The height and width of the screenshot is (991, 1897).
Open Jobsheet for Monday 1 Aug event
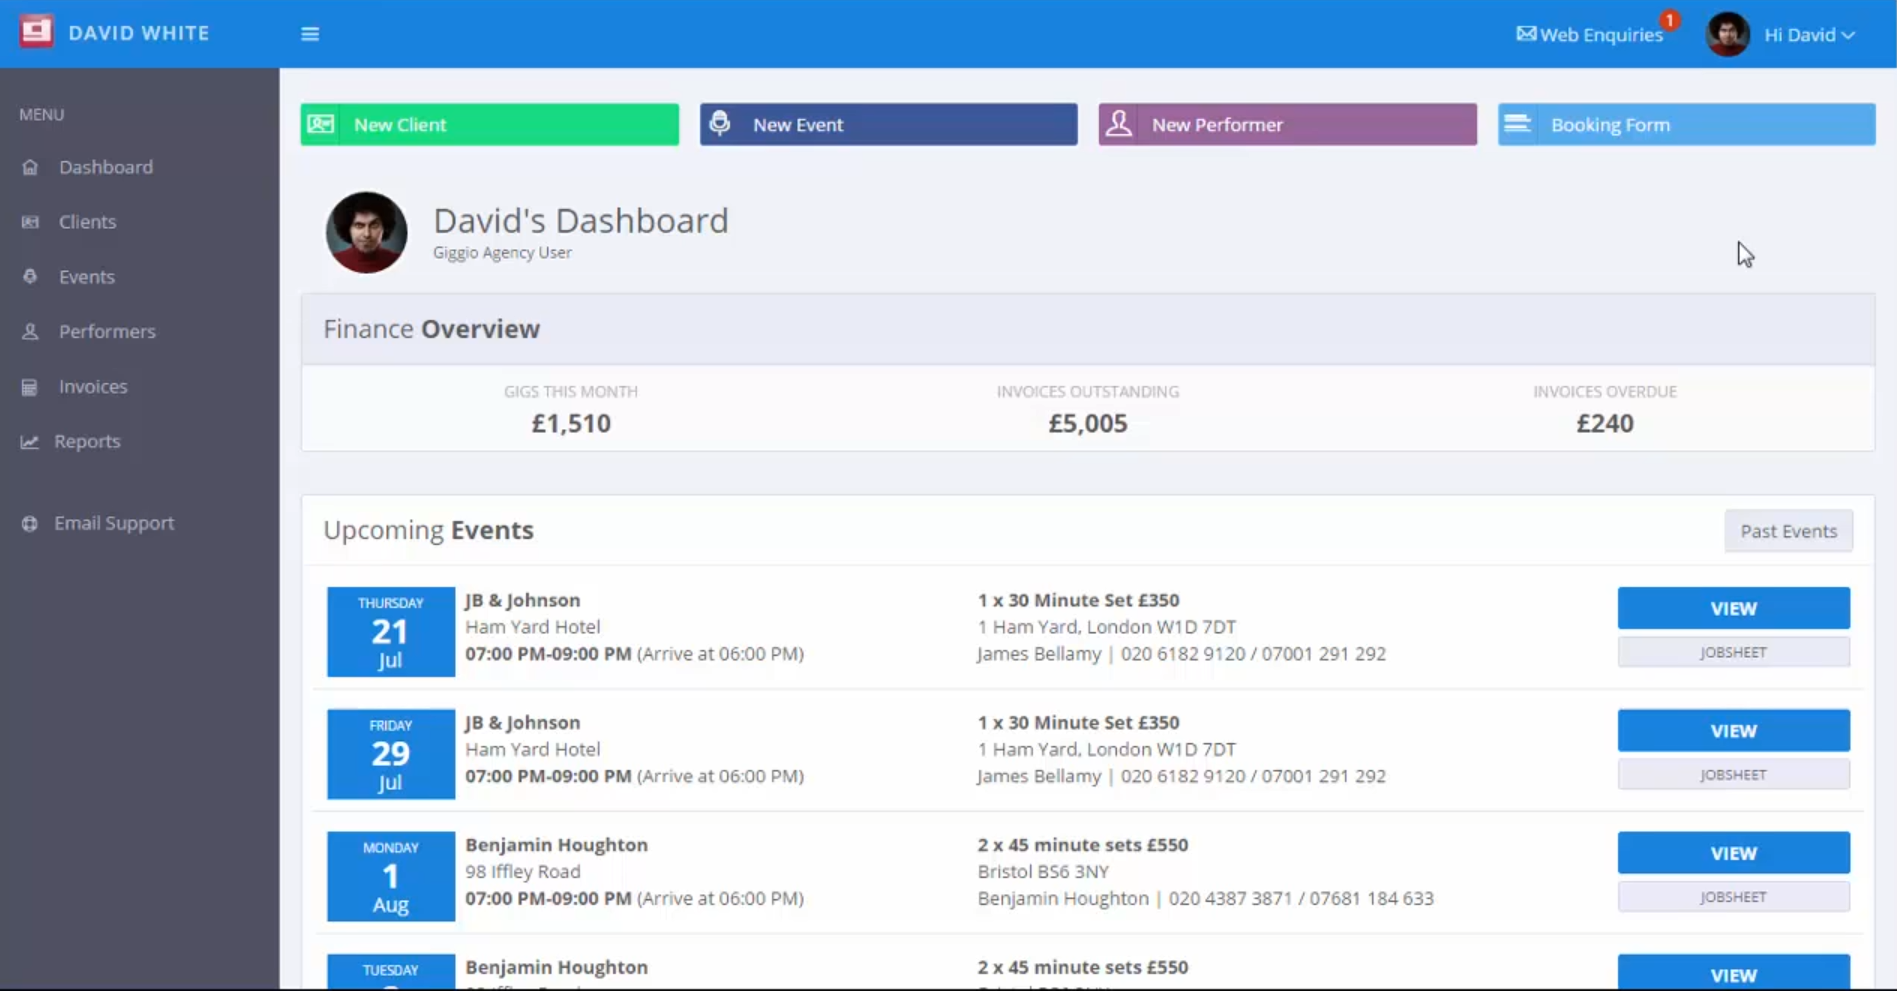point(1733,897)
